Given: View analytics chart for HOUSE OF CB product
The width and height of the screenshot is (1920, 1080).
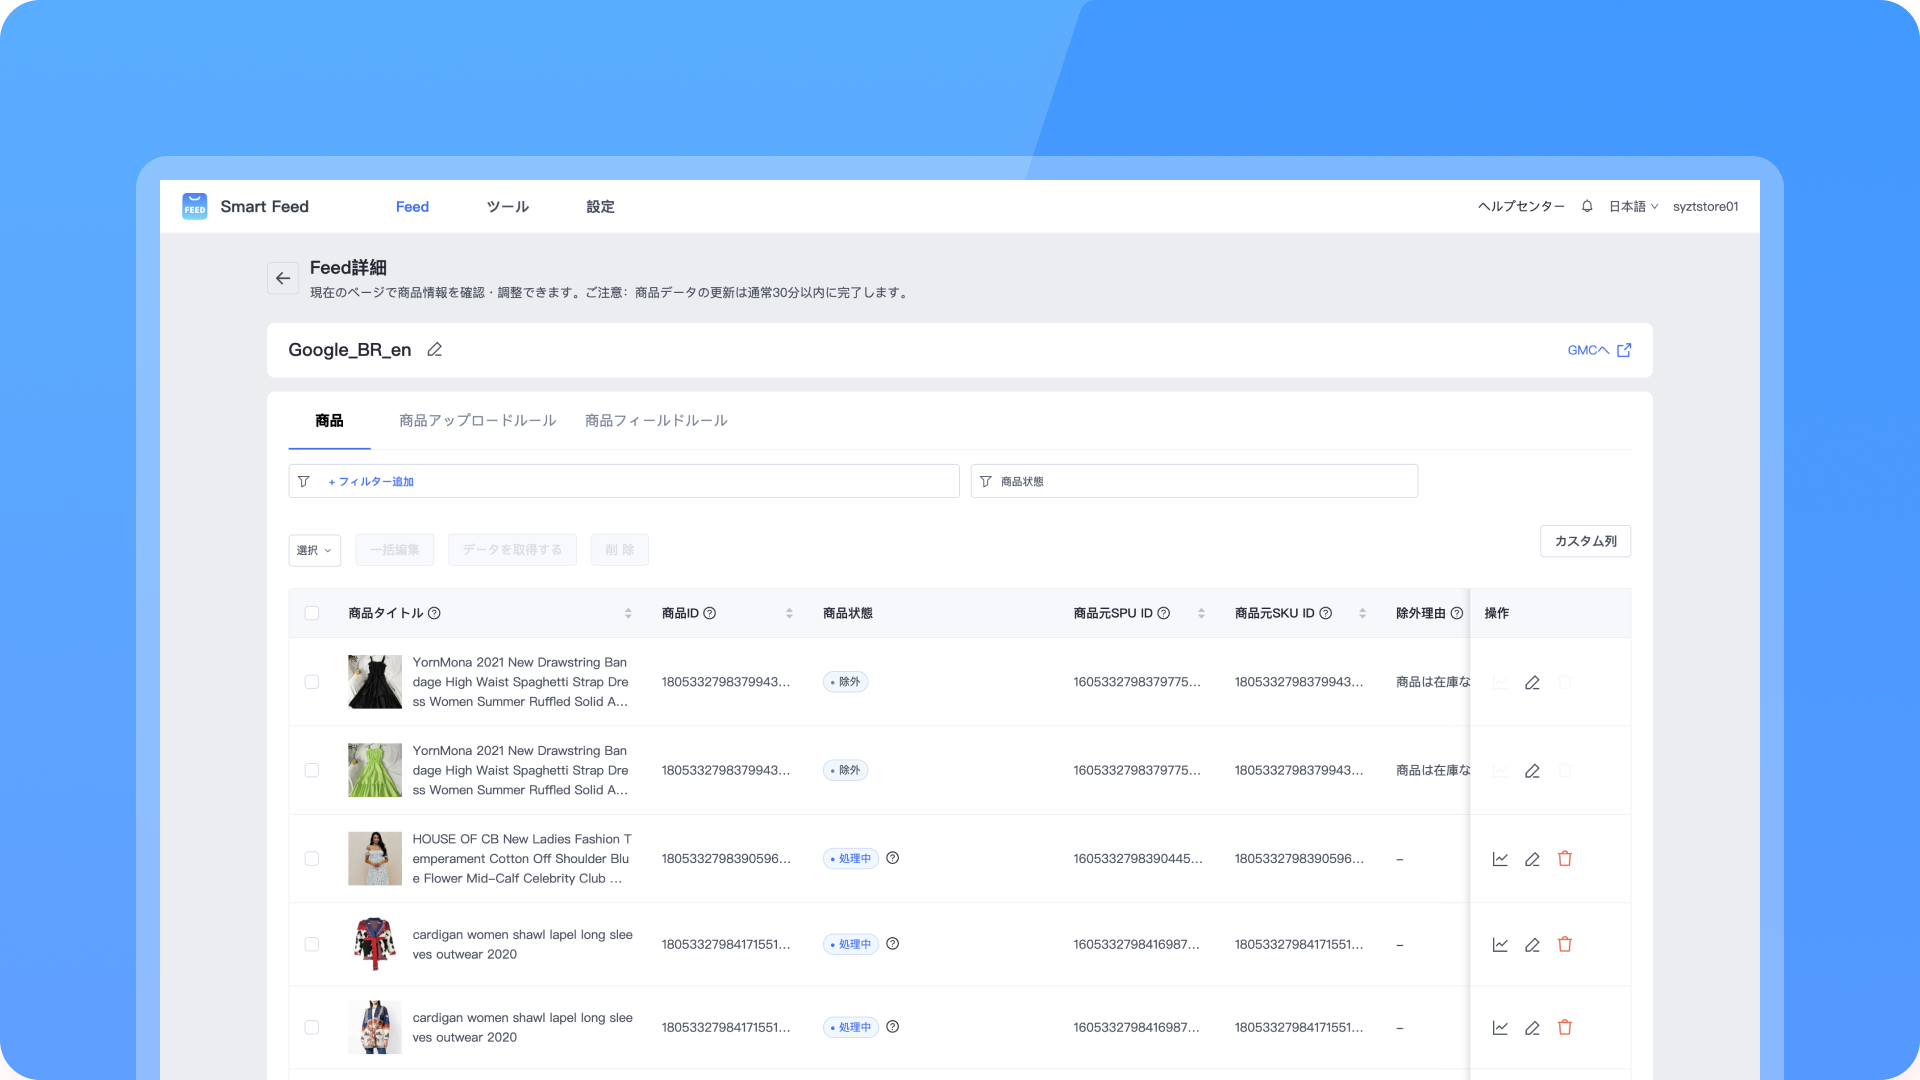Looking at the screenshot, I should tap(1500, 859).
